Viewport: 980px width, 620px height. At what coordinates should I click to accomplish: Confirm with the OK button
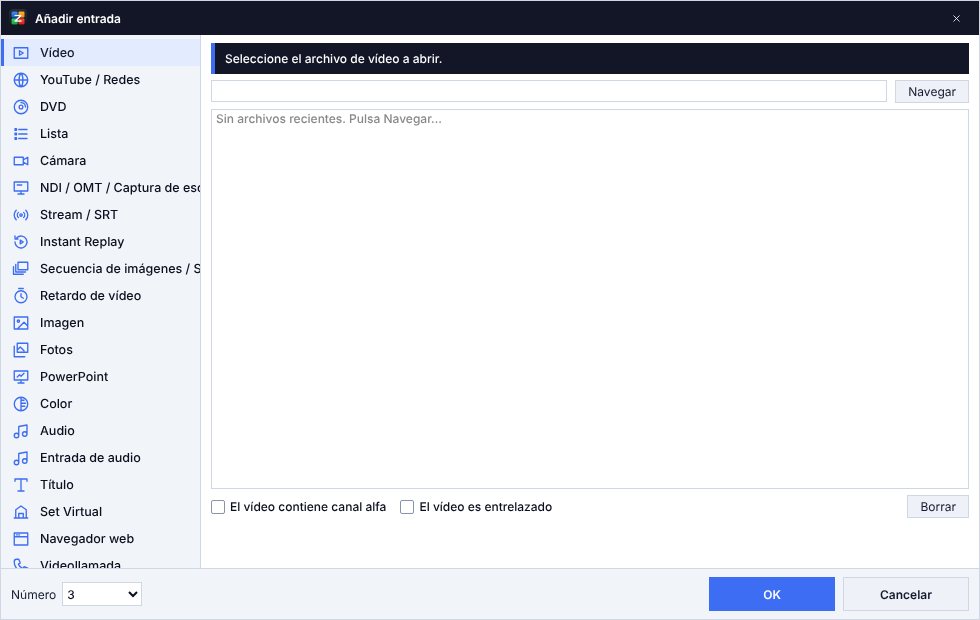(772, 594)
